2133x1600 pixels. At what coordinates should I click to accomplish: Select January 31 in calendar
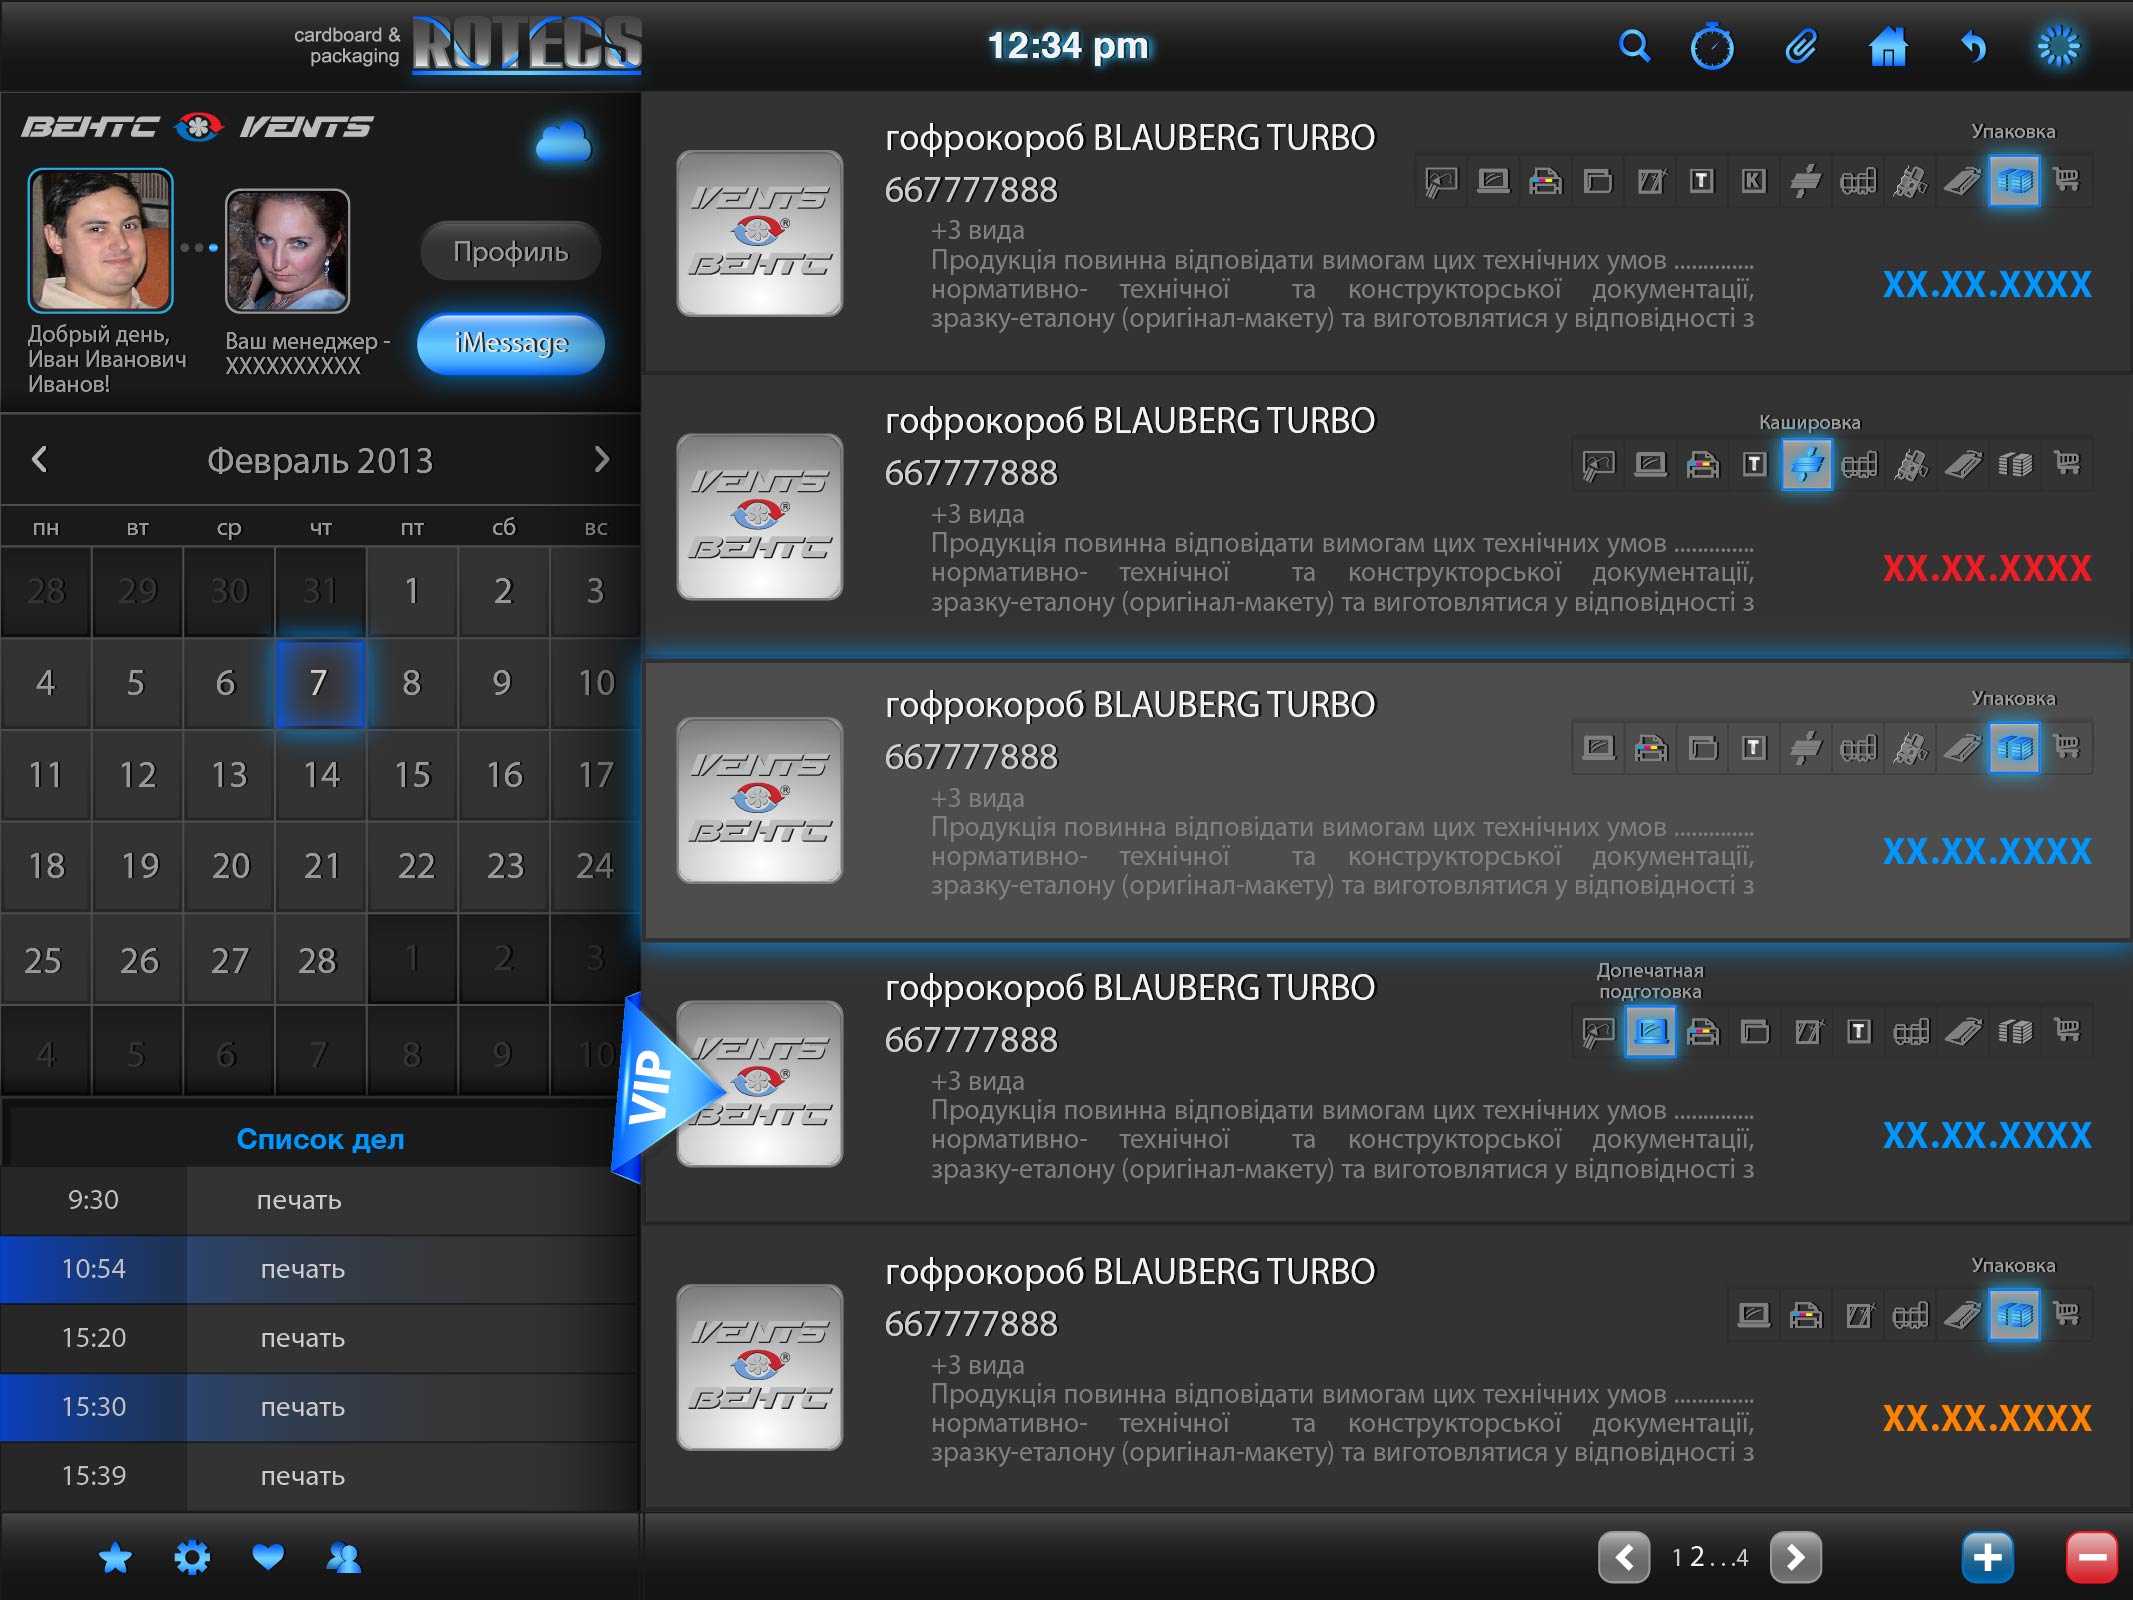tap(320, 591)
